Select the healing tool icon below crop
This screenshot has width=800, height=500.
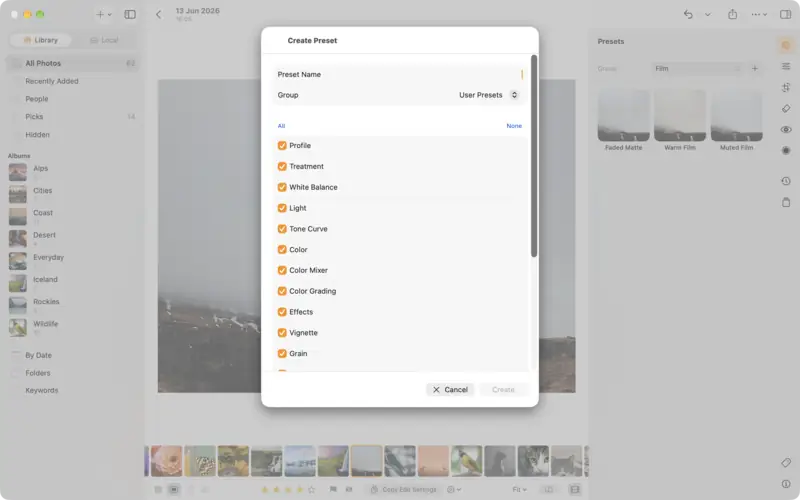coord(786,108)
